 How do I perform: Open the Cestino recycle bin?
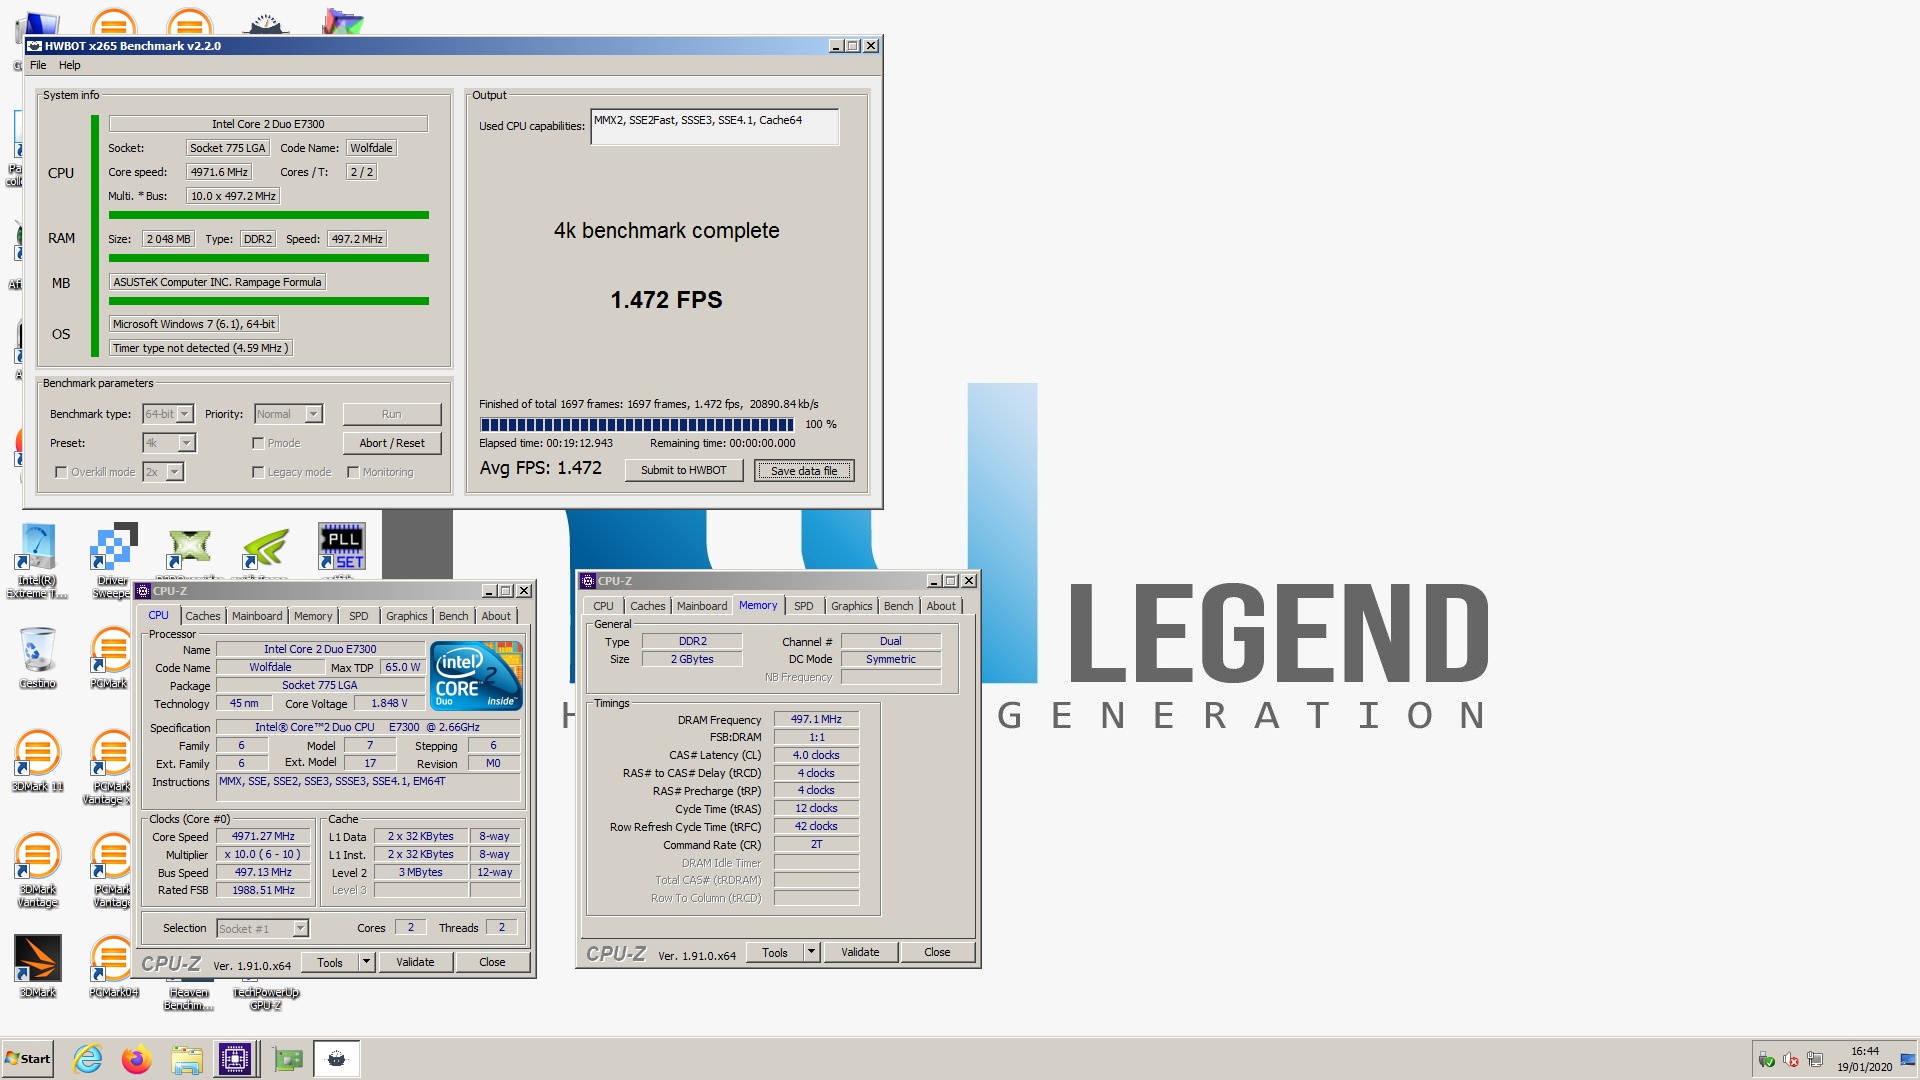point(37,658)
